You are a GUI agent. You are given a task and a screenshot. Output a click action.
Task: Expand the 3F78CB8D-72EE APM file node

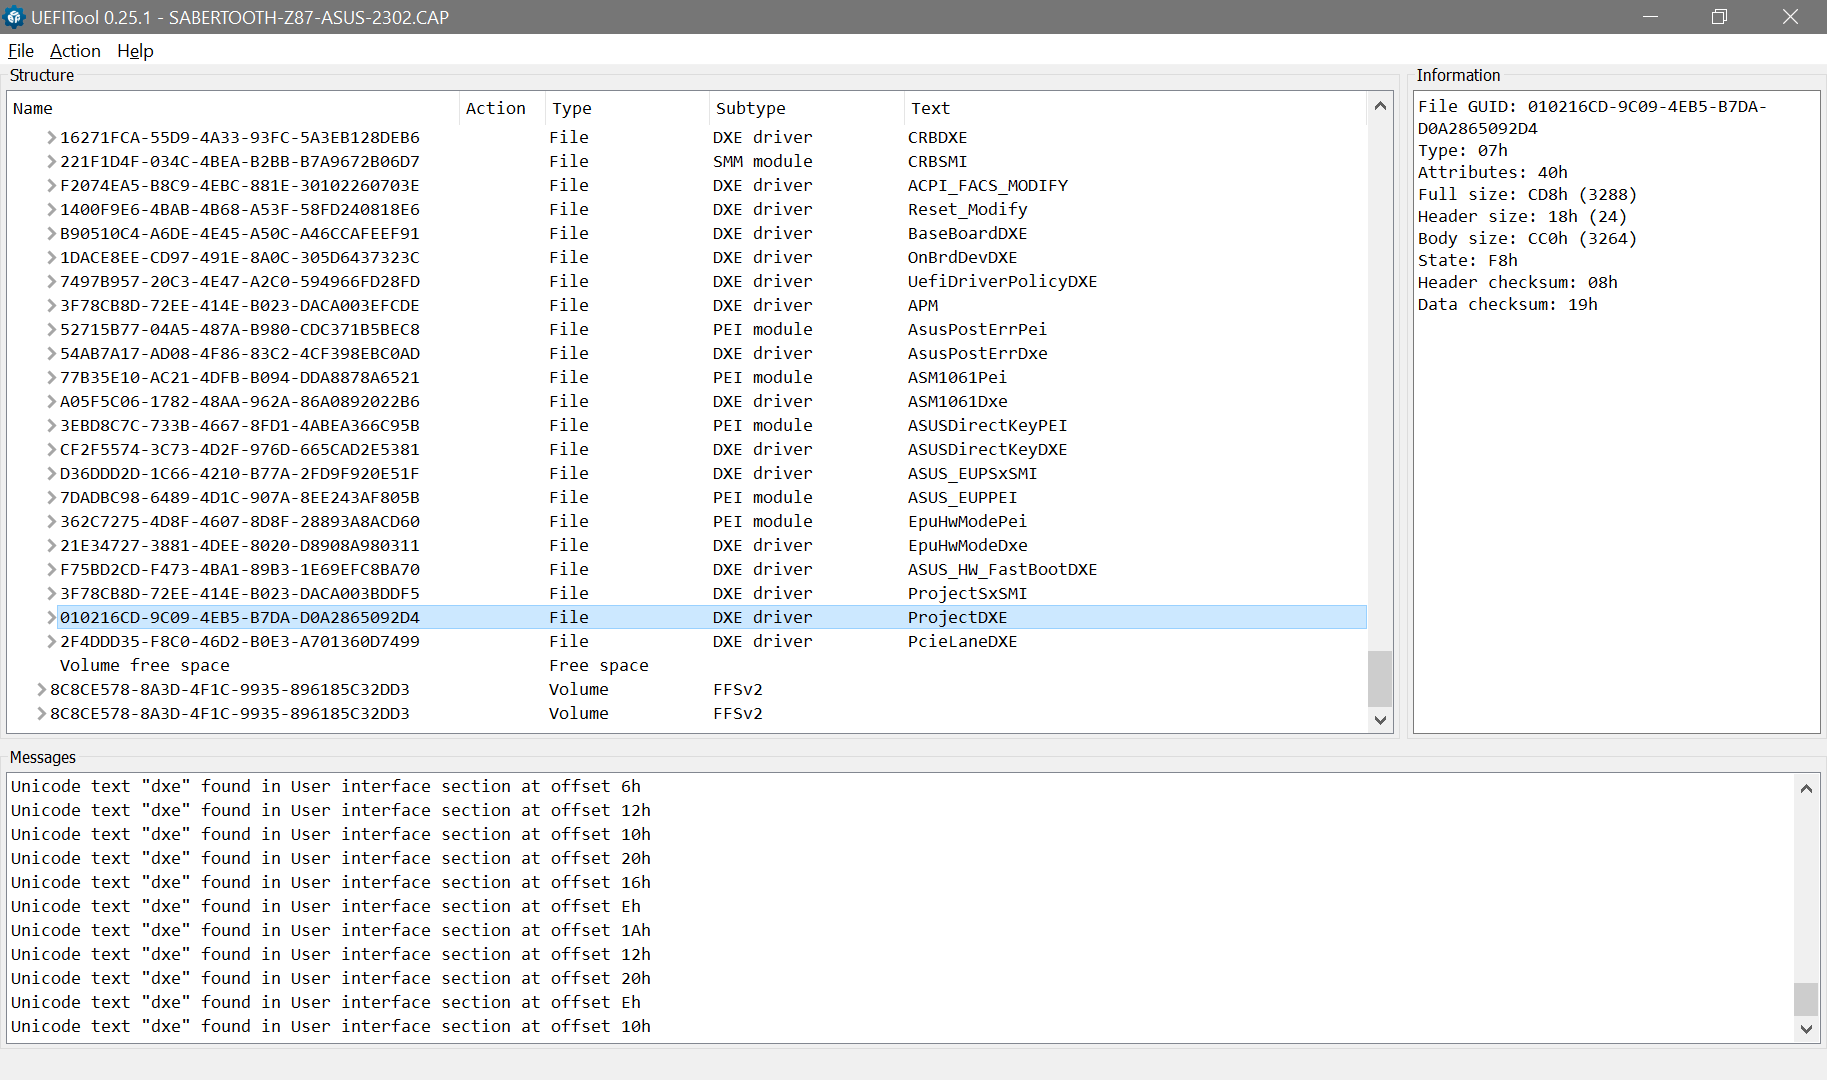click(x=51, y=305)
